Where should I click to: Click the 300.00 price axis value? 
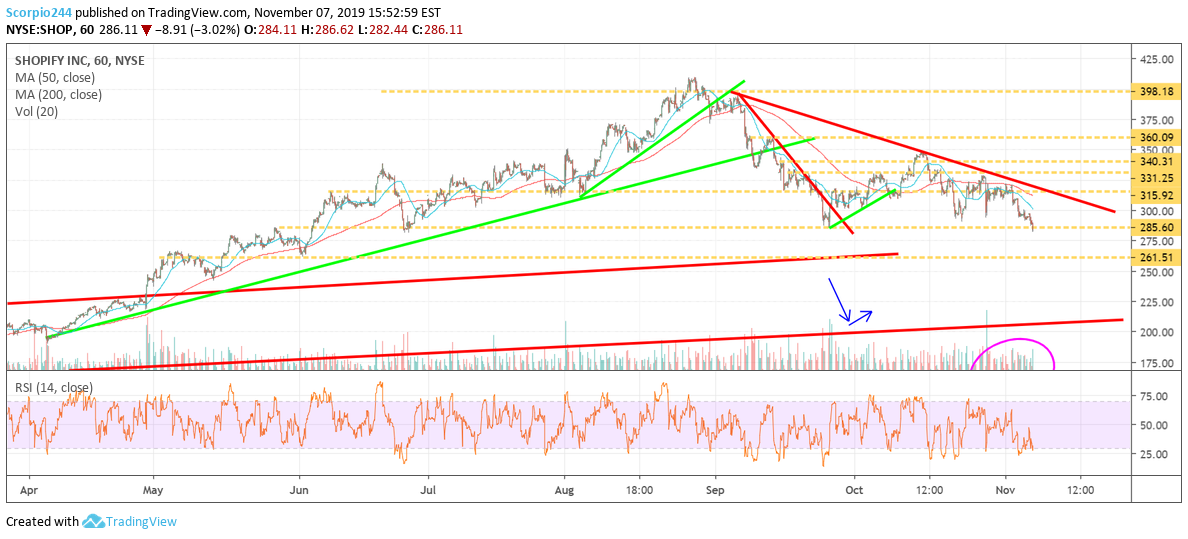1156,211
